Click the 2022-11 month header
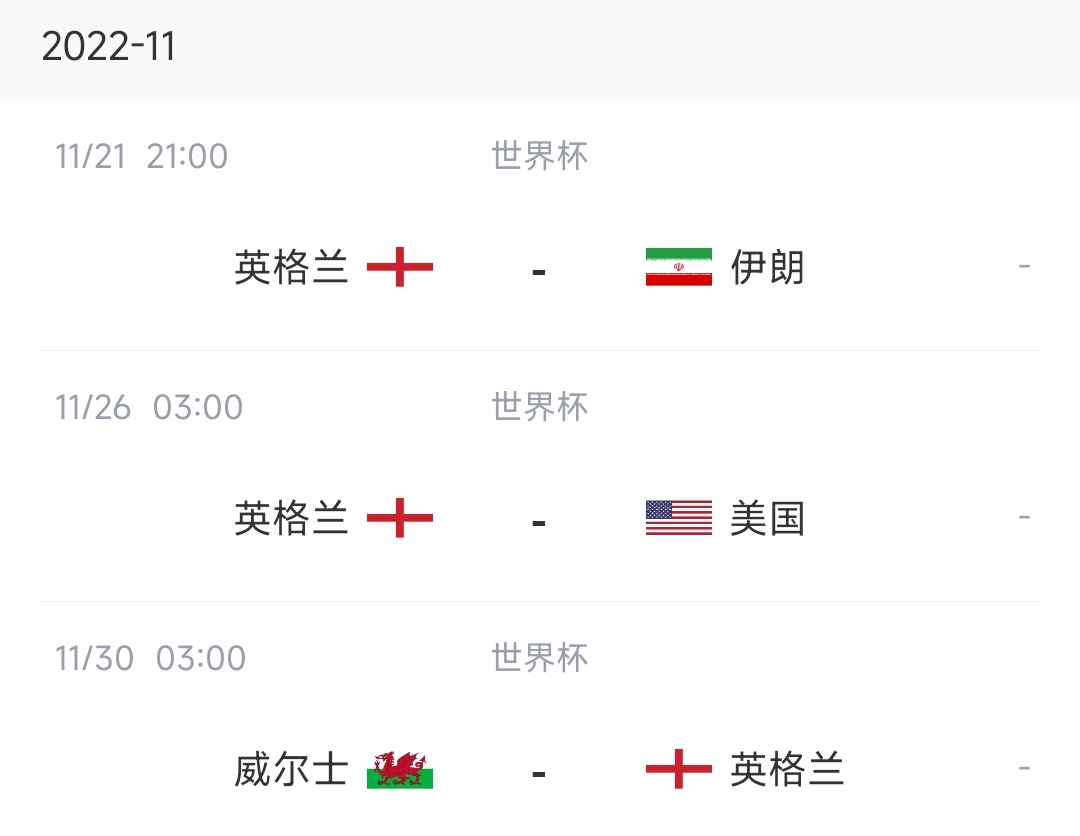 click(108, 47)
